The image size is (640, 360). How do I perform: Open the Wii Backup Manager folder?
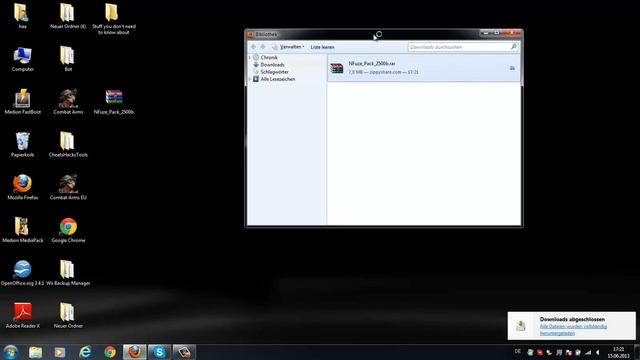[68, 273]
